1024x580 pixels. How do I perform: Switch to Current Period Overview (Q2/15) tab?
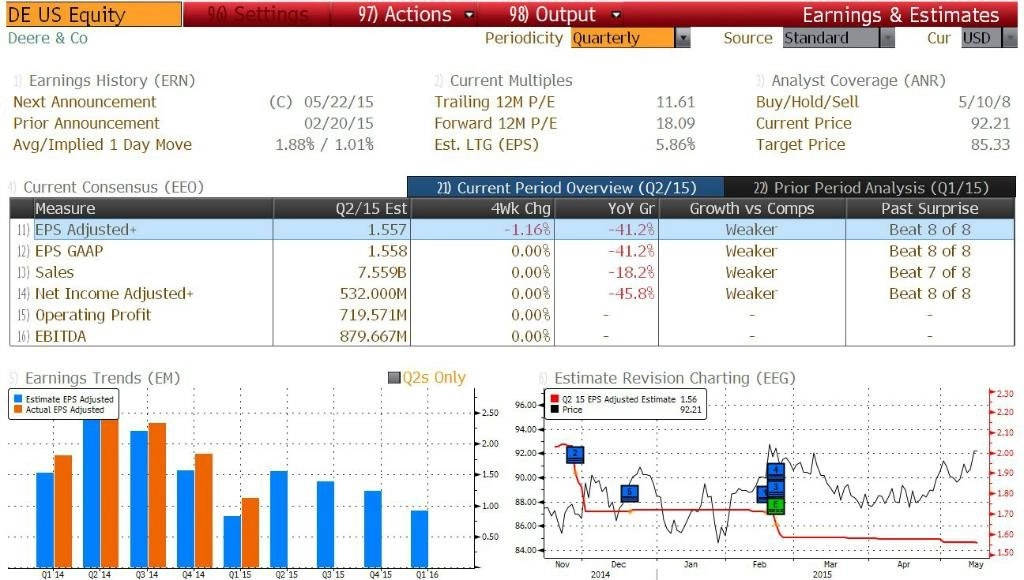(x=566, y=187)
